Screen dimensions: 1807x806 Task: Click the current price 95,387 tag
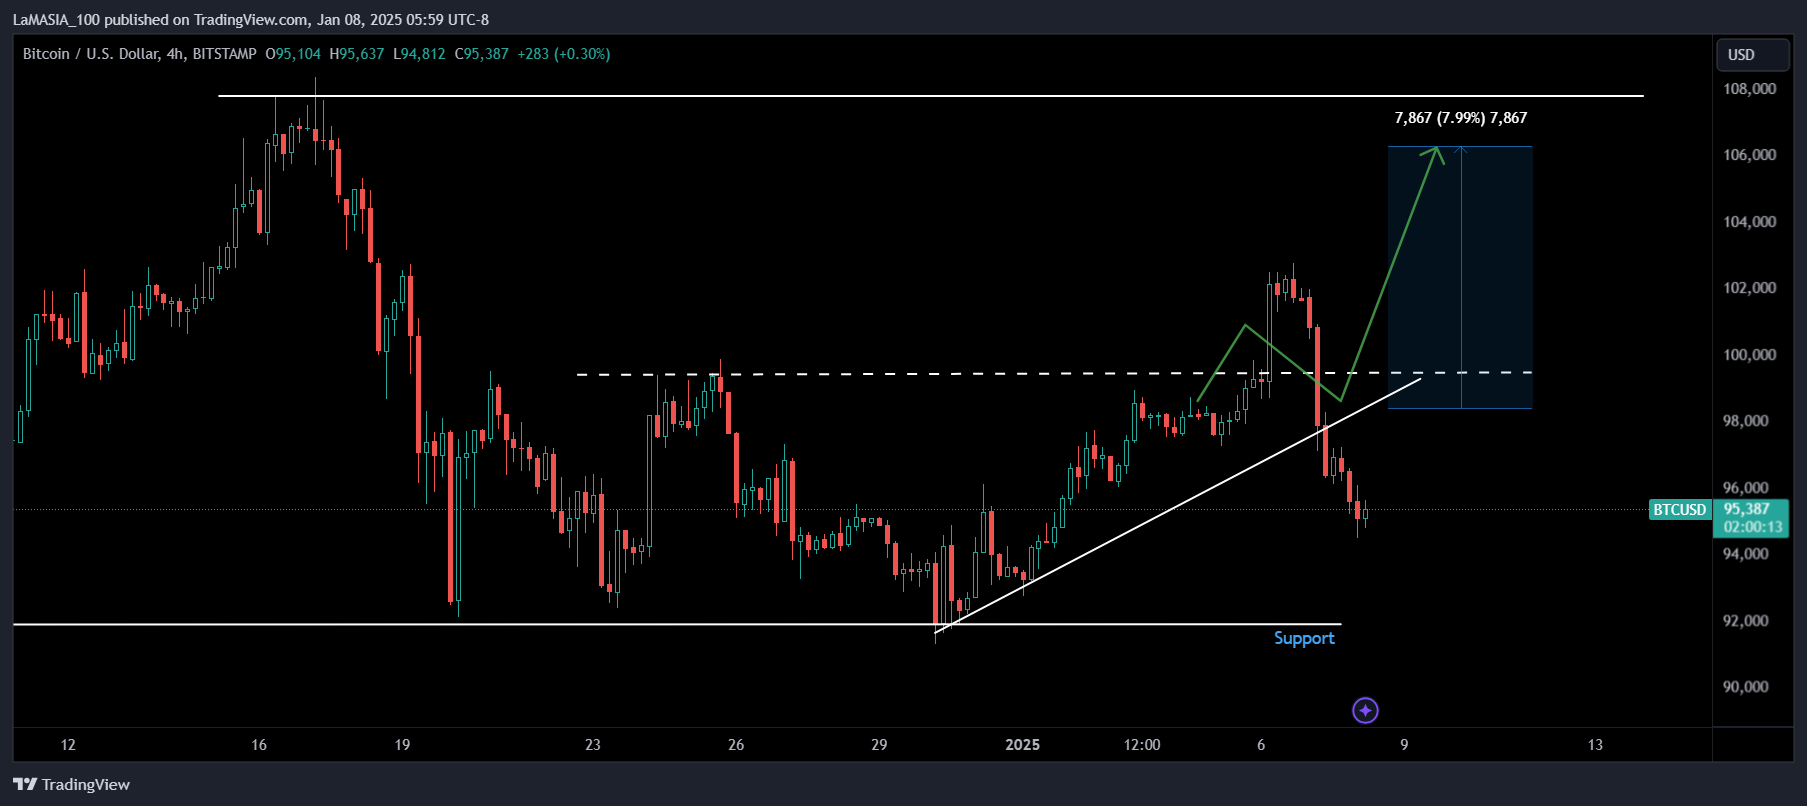point(1746,509)
